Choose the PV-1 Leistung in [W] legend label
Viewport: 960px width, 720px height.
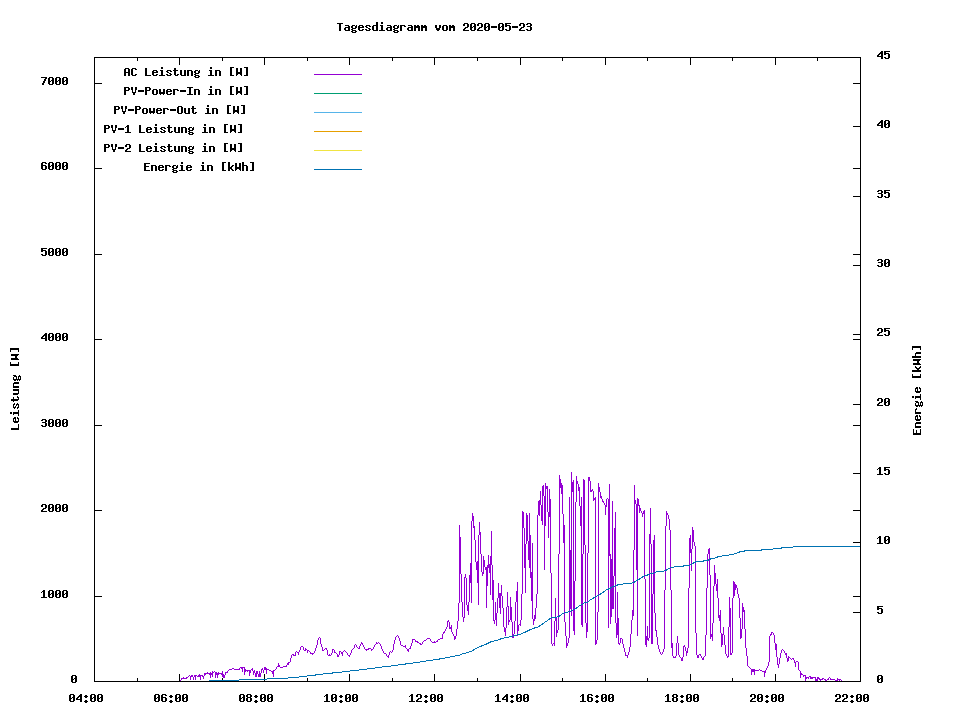click(173, 129)
